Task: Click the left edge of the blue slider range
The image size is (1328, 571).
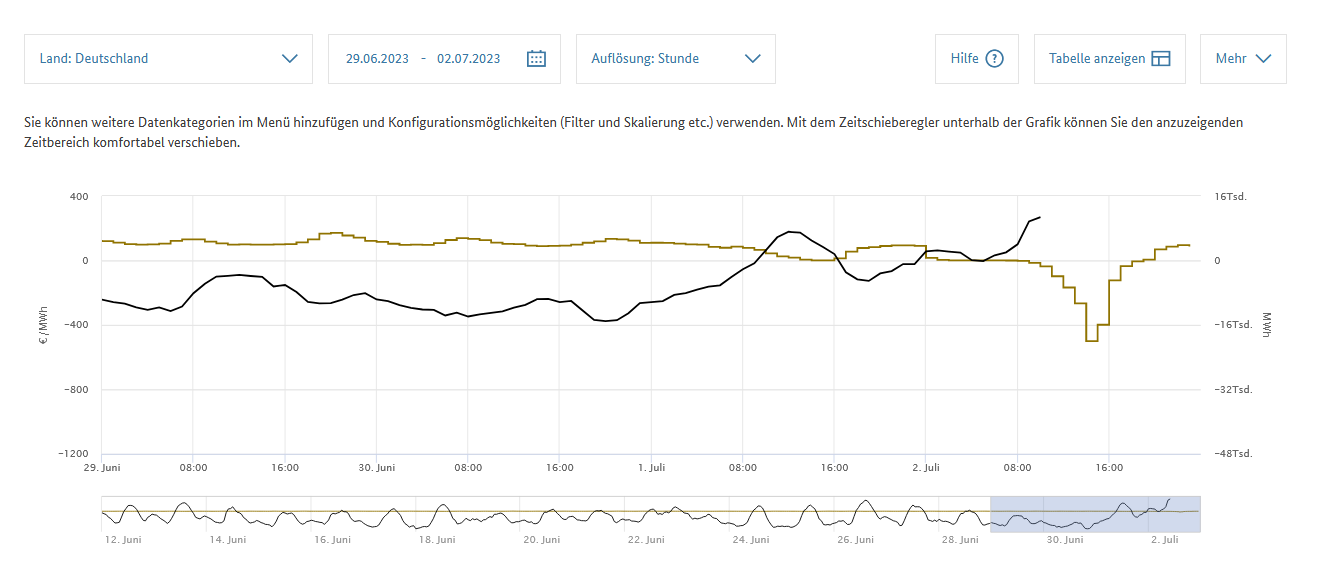Action: pos(990,514)
